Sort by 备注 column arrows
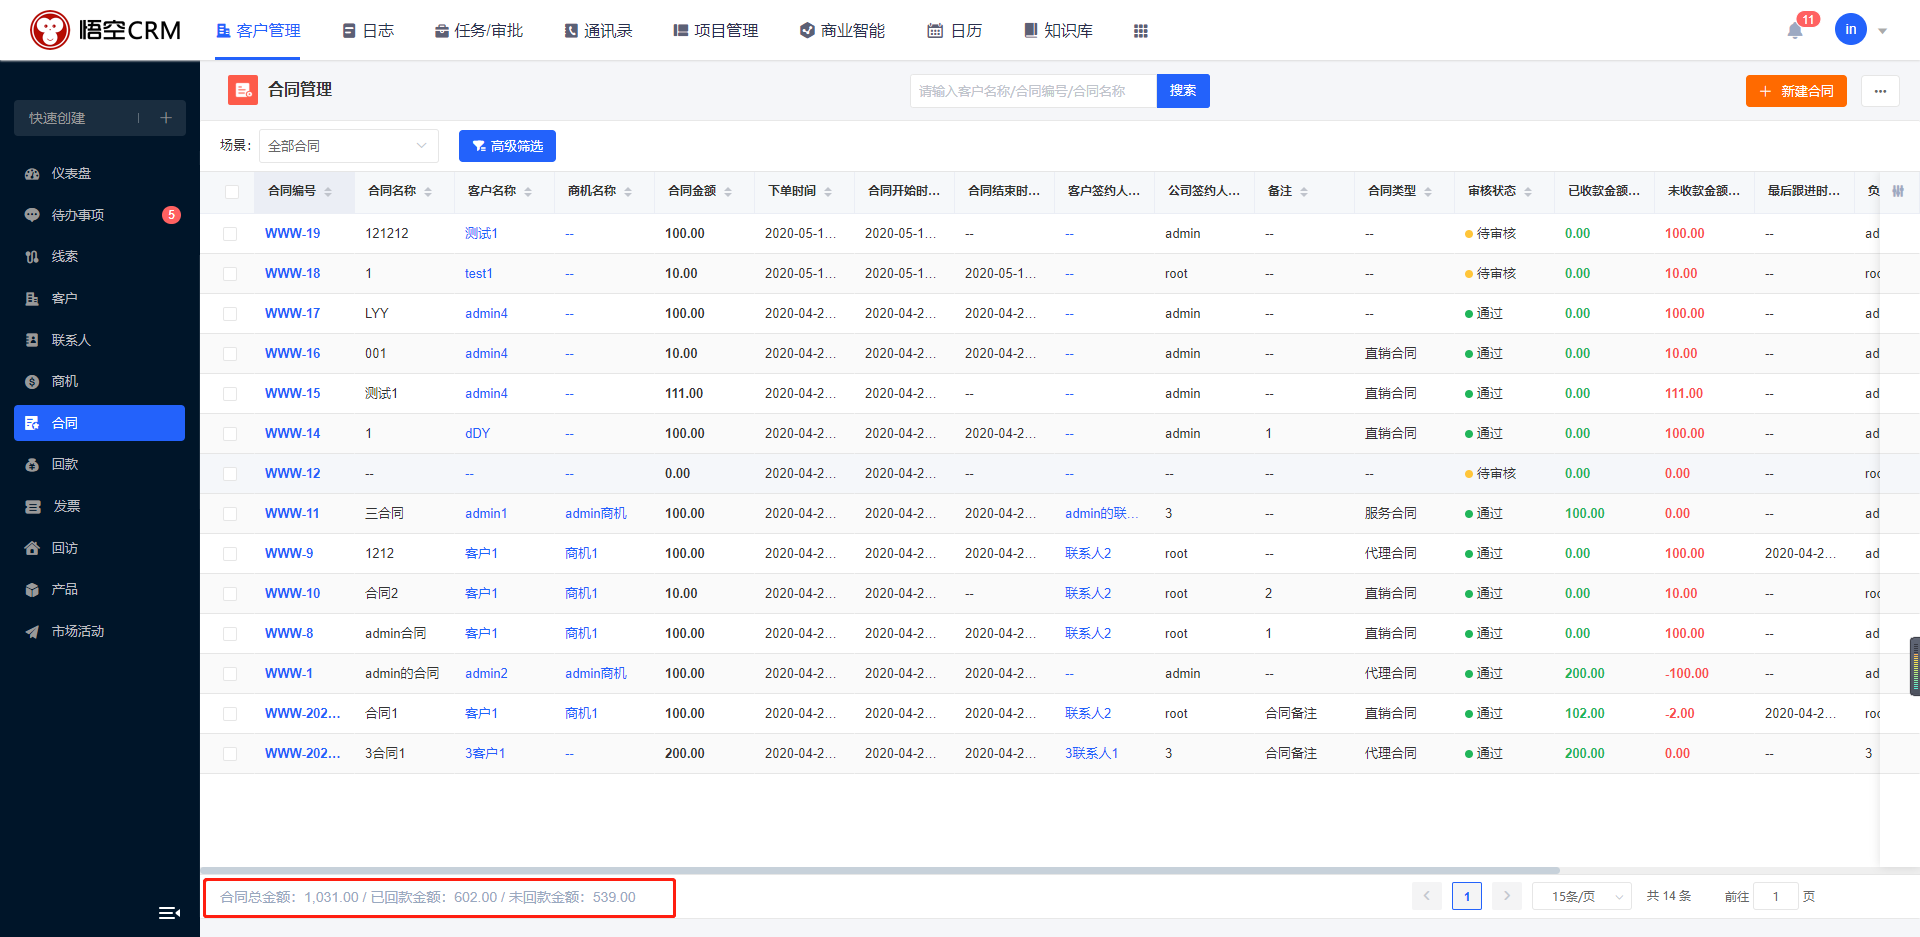The width and height of the screenshot is (1920, 937). [x=1304, y=191]
